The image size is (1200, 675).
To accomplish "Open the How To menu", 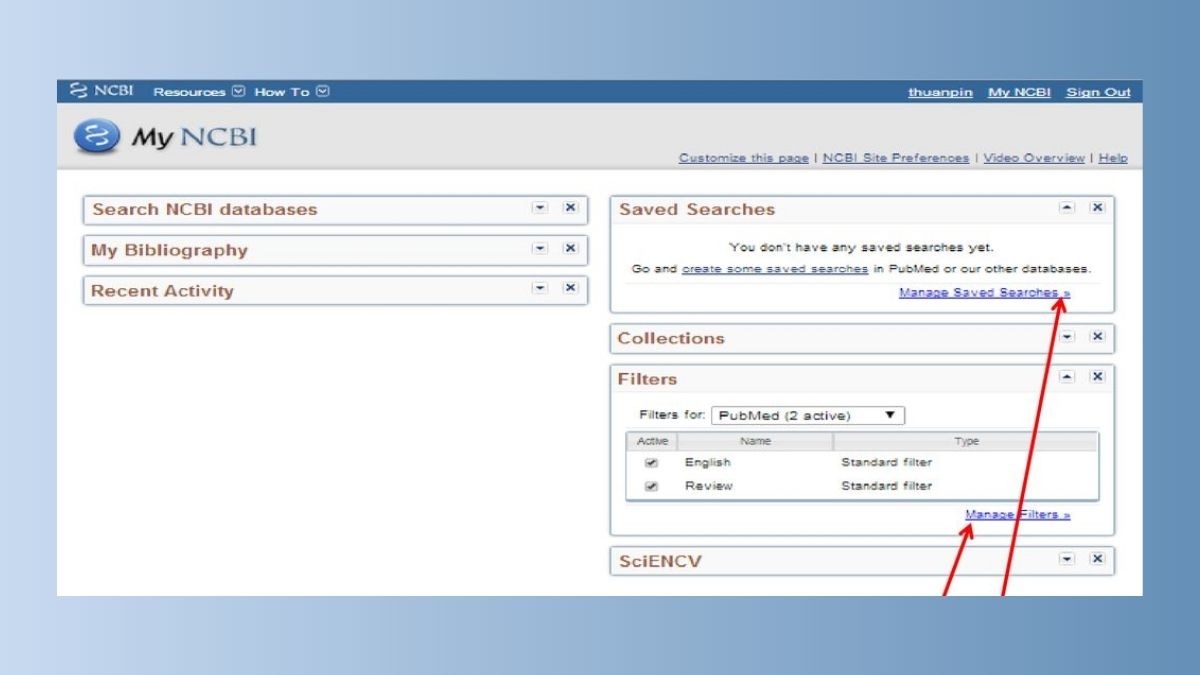I will click(291, 92).
